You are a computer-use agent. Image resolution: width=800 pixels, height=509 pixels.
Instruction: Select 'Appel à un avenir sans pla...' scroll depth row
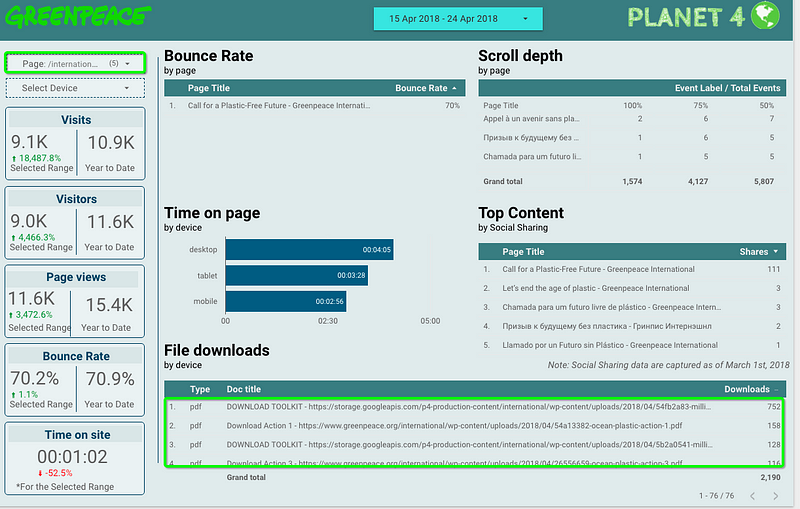coord(632,119)
